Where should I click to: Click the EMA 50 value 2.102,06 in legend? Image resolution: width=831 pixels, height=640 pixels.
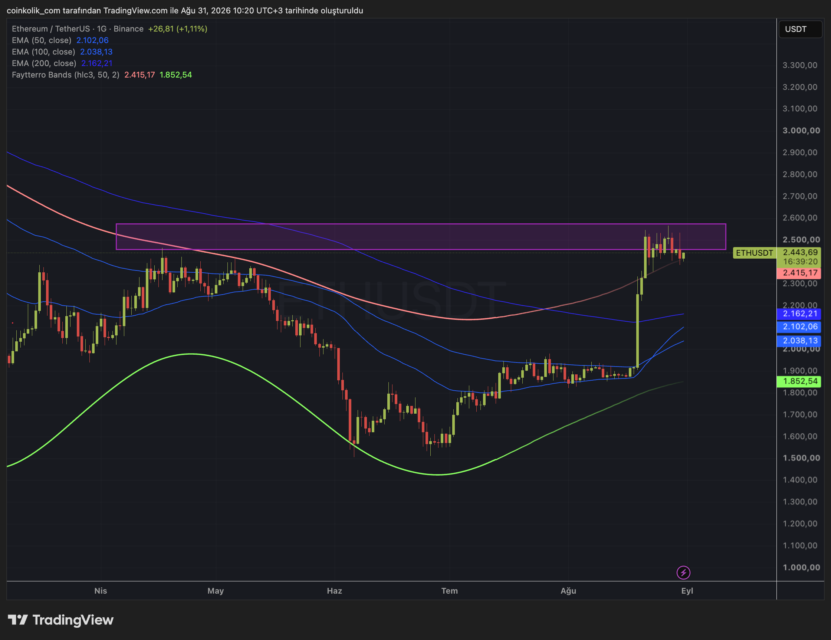click(x=92, y=40)
